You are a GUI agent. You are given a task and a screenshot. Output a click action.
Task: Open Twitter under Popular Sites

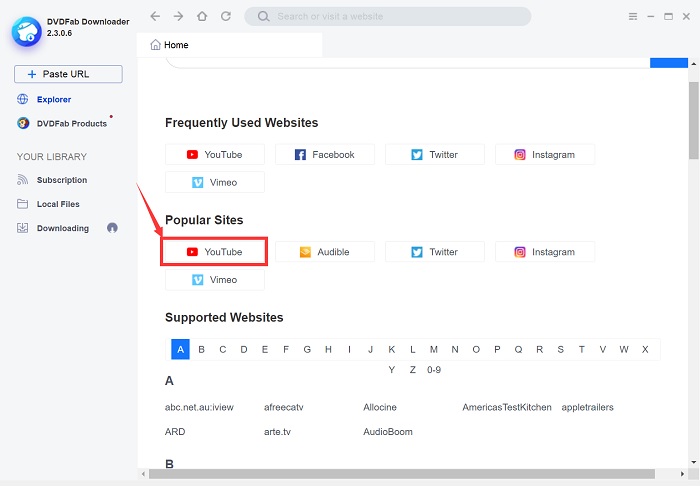pos(435,252)
